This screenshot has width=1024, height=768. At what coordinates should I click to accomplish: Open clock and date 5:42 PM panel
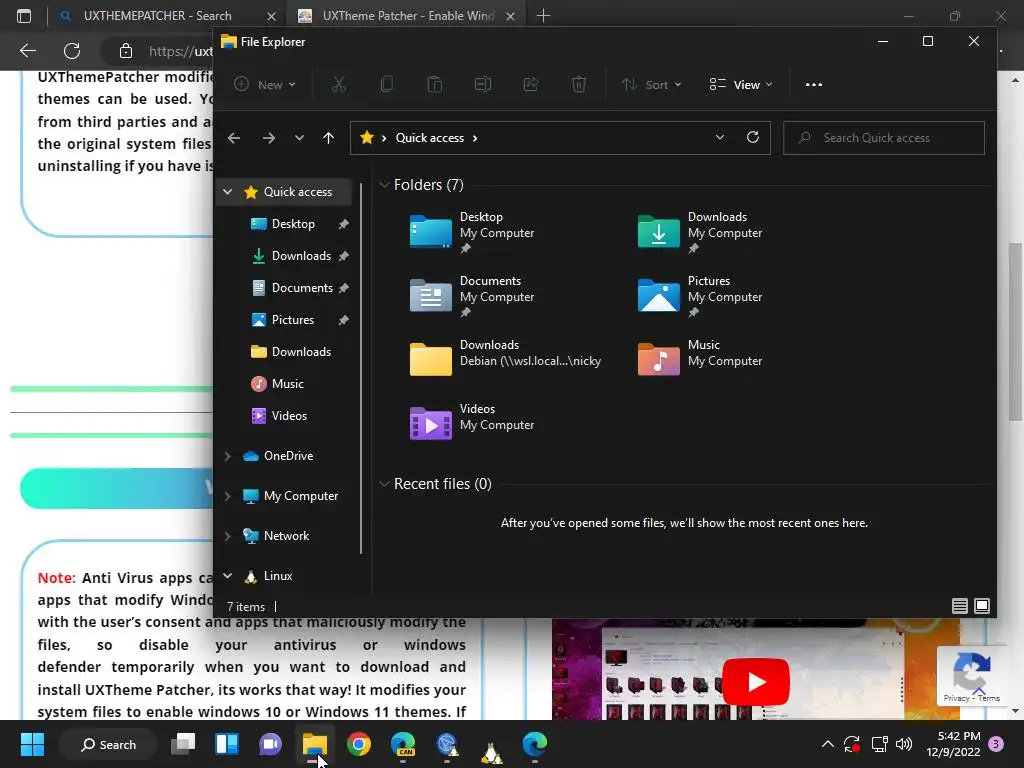(x=953, y=744)
